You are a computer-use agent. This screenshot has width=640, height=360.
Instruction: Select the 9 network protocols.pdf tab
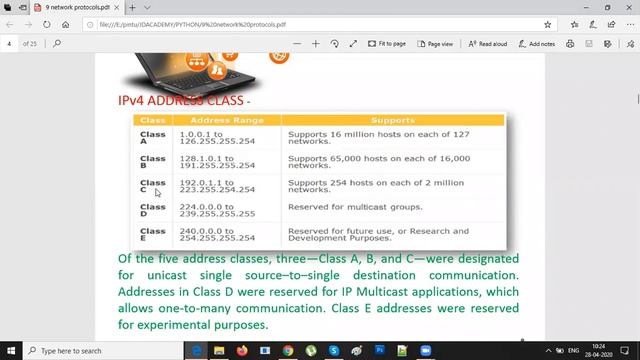click(x=76, y=7)
